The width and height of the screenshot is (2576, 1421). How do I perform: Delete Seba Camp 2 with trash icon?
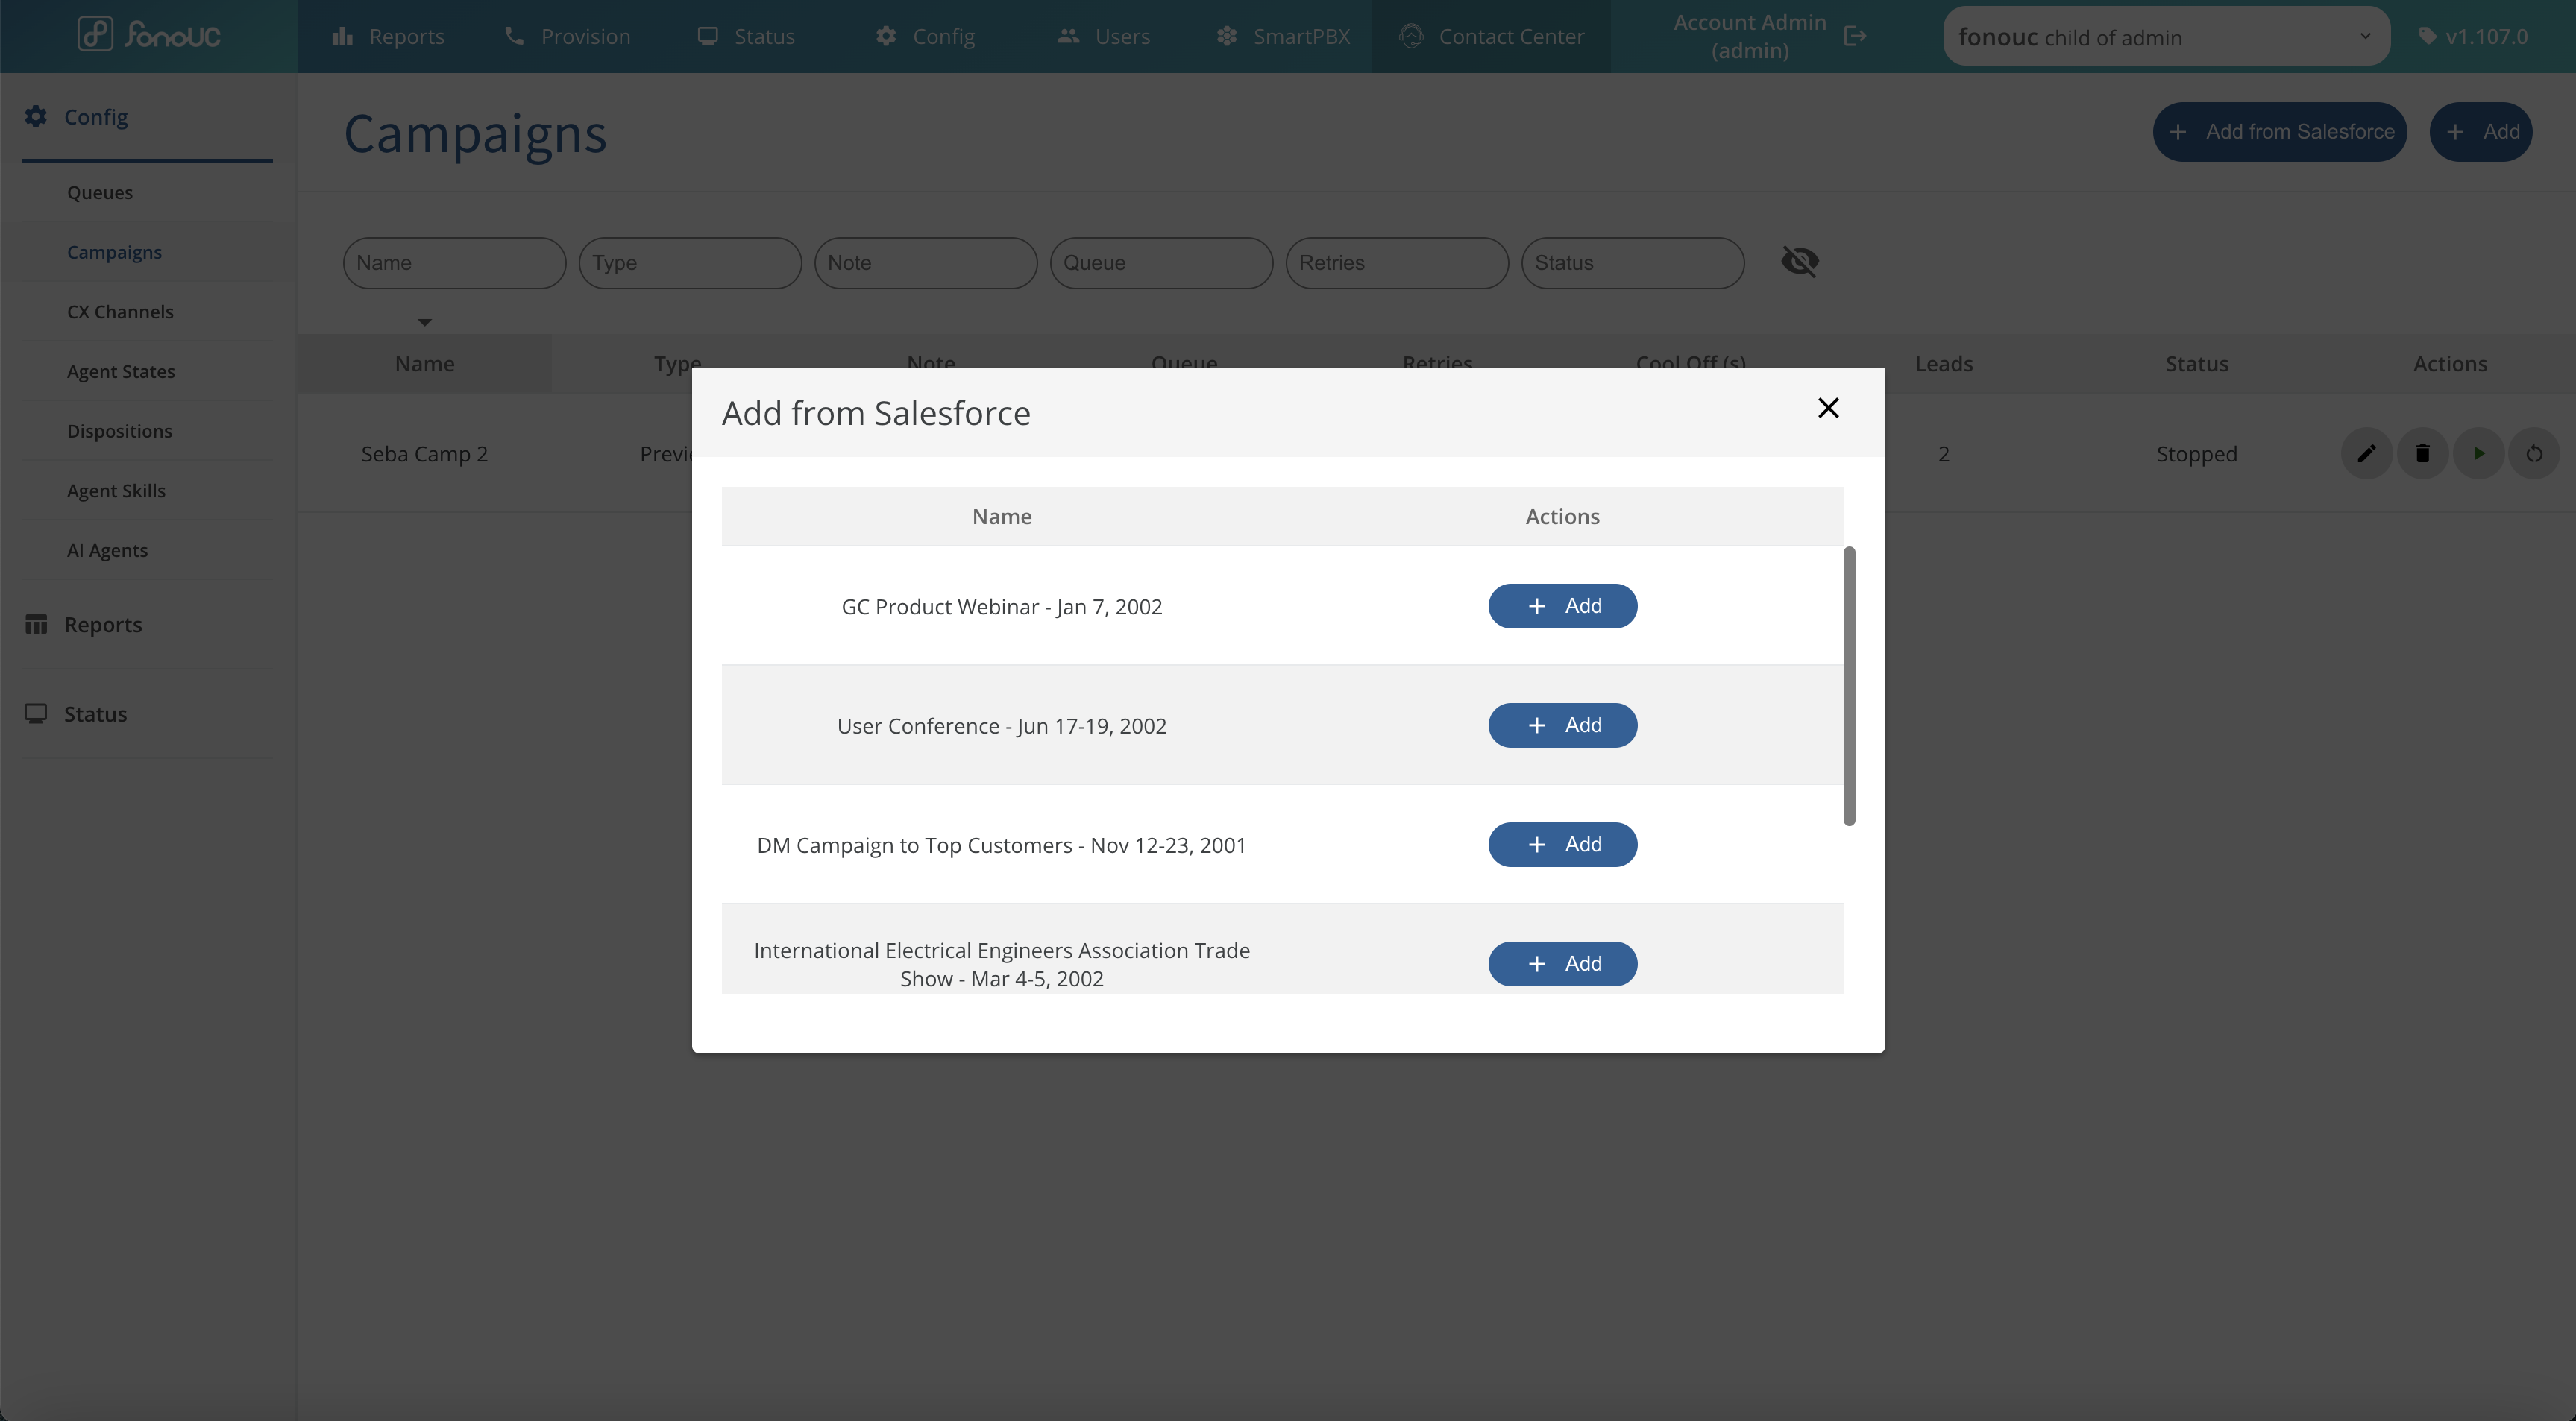pos(2422,454)
